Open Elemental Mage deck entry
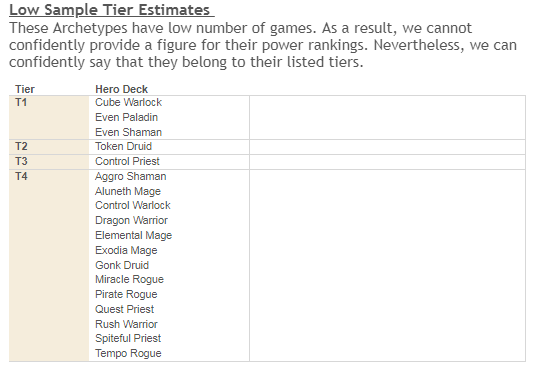 (x=134, y=235)
